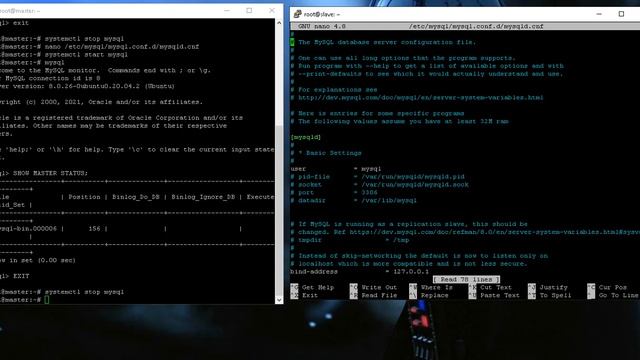Click the '# port = 3306' line

pyautogui.click(x=334, y=192)
